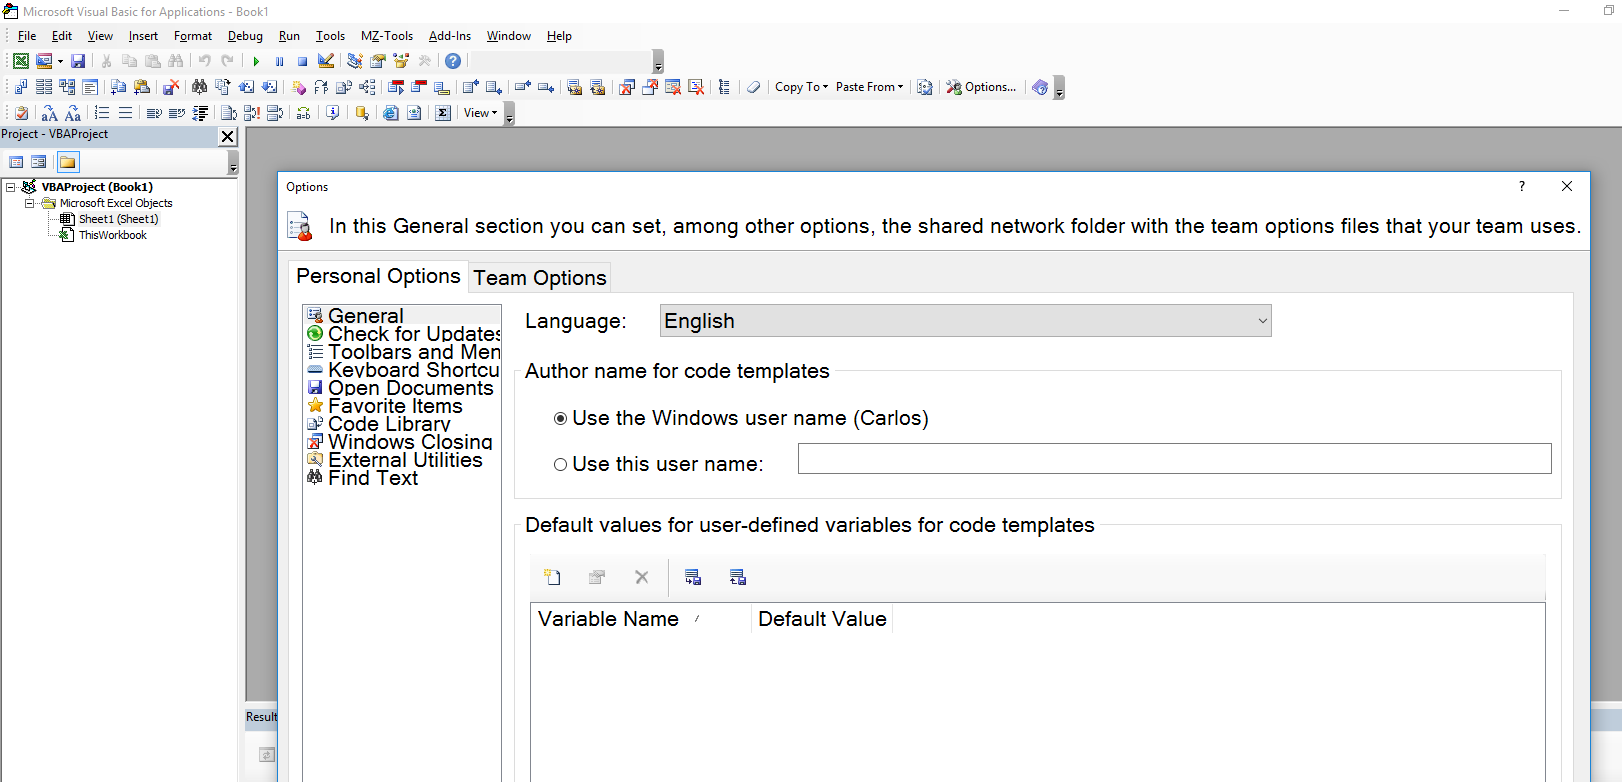This screenshot has height=782, width=1622.
Task: Click the Break pause icon
Action: coord(279,61)
